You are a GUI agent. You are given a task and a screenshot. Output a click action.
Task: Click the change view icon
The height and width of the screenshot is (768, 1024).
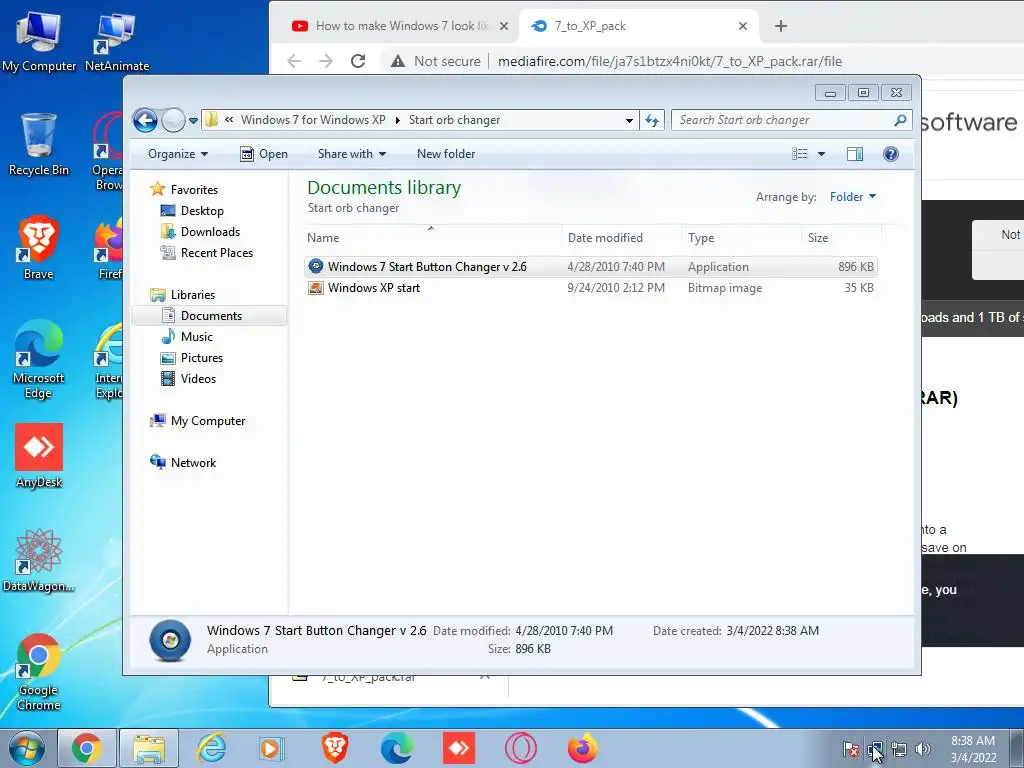[800, 154]
